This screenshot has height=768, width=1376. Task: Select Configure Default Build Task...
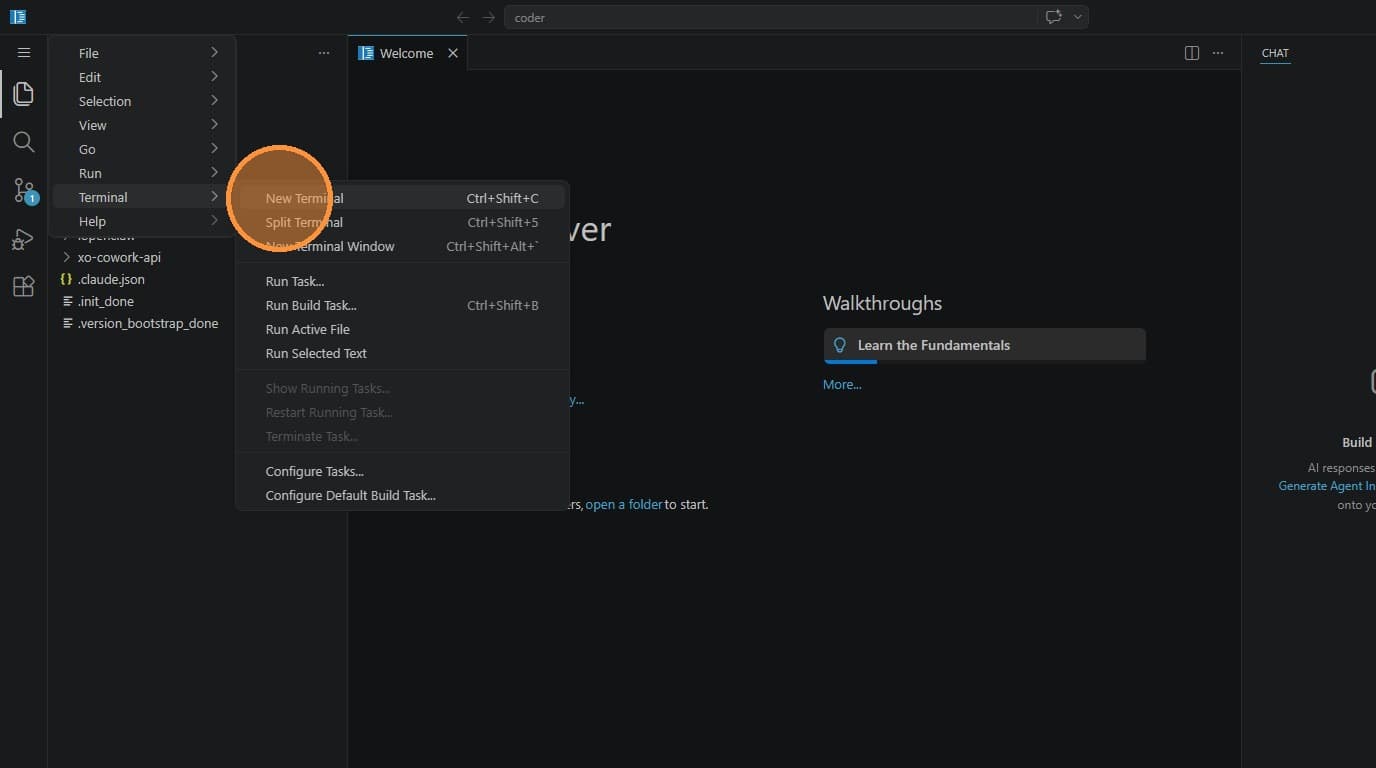402,495
